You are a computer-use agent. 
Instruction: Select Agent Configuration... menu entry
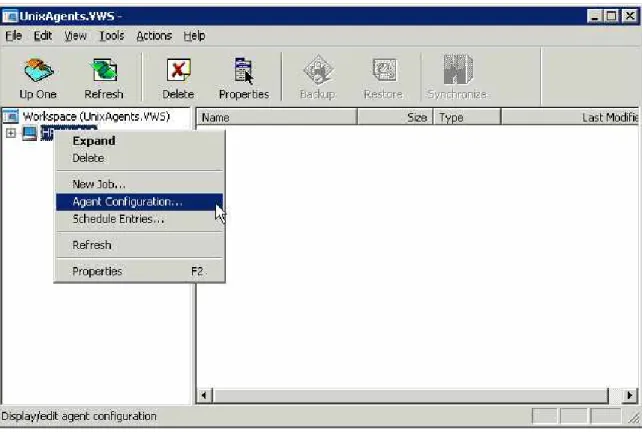[x=139, y=202]
